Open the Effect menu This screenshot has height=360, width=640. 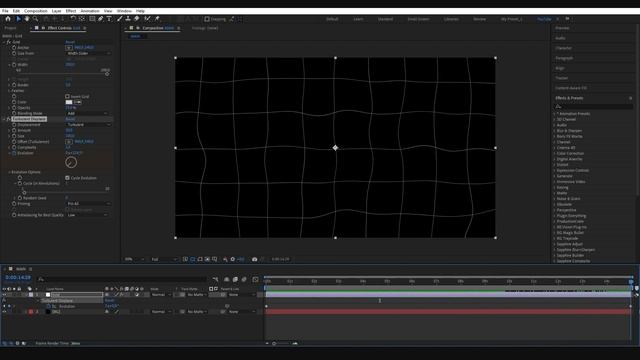click(71, 11)
